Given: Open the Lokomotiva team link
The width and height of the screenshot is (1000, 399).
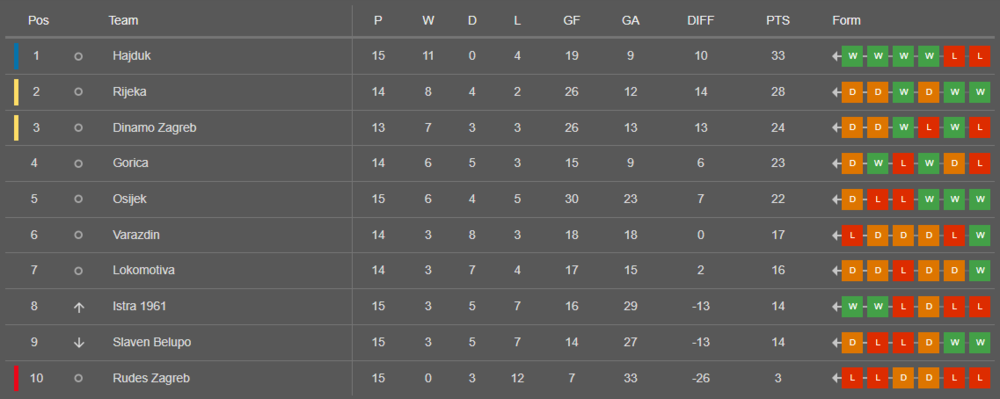Looking at the screenshot, I should tap(143, 270).
